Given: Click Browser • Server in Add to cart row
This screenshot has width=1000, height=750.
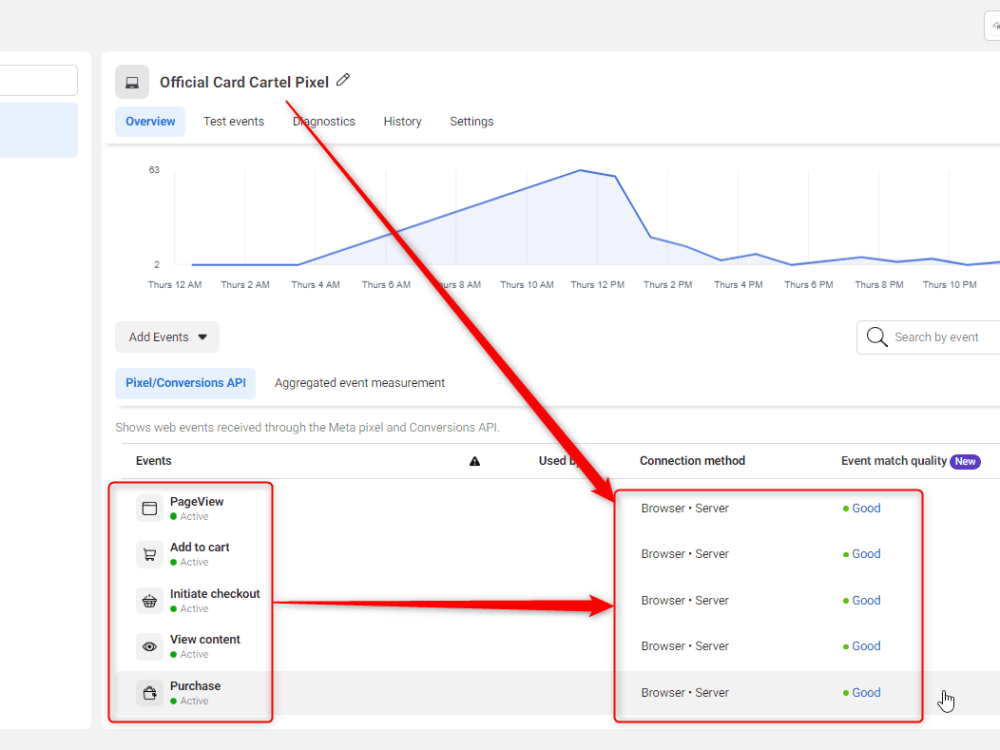Looking at the screenshot, I should [685, 554].
